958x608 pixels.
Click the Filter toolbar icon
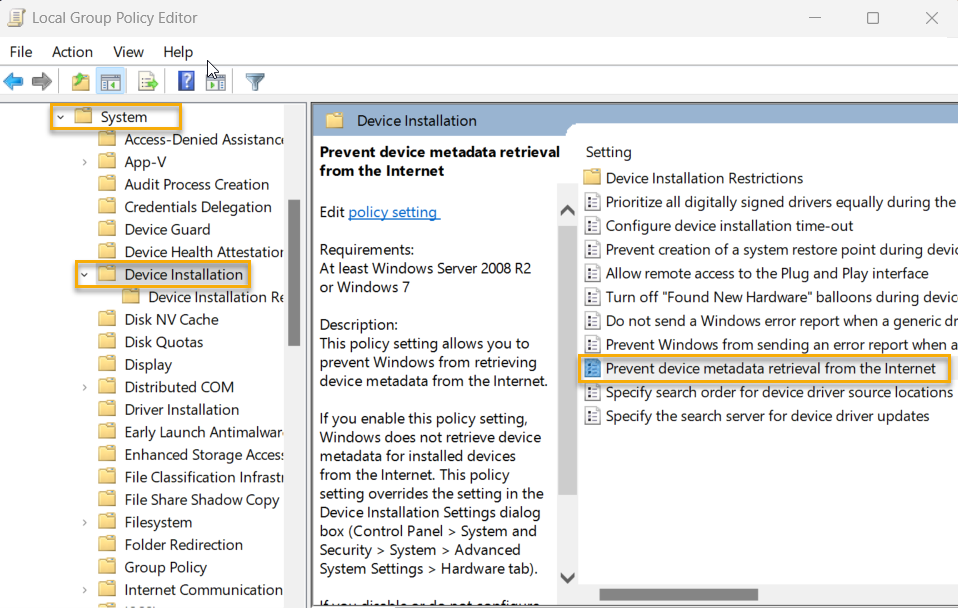[255, 81]
